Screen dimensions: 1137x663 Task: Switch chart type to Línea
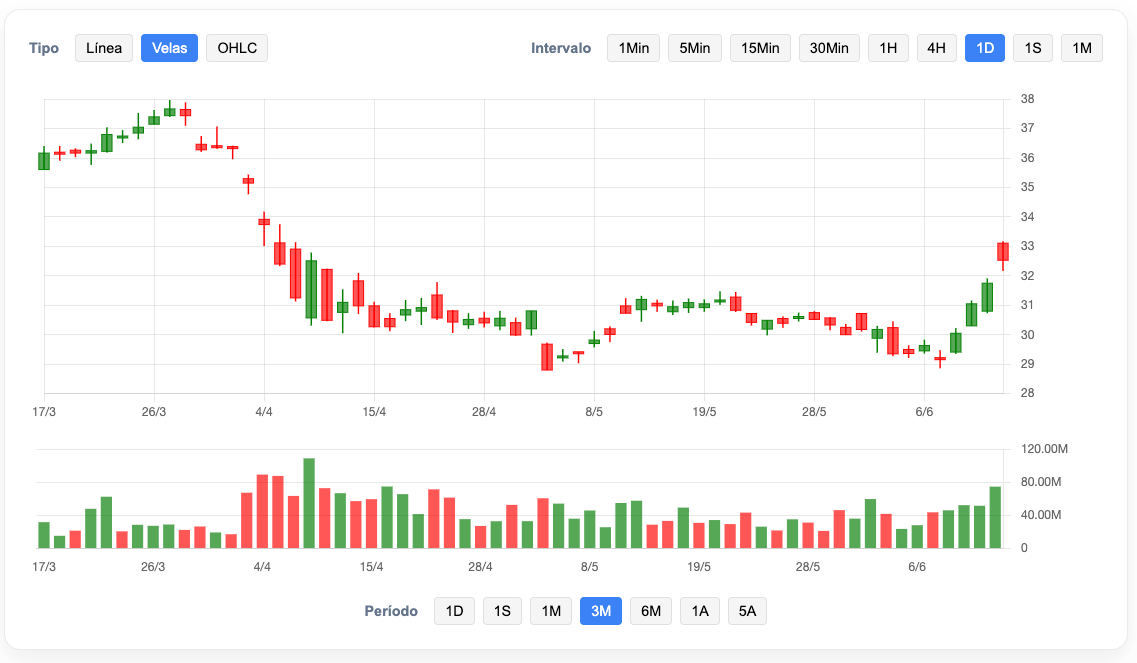tap(104, 48)
